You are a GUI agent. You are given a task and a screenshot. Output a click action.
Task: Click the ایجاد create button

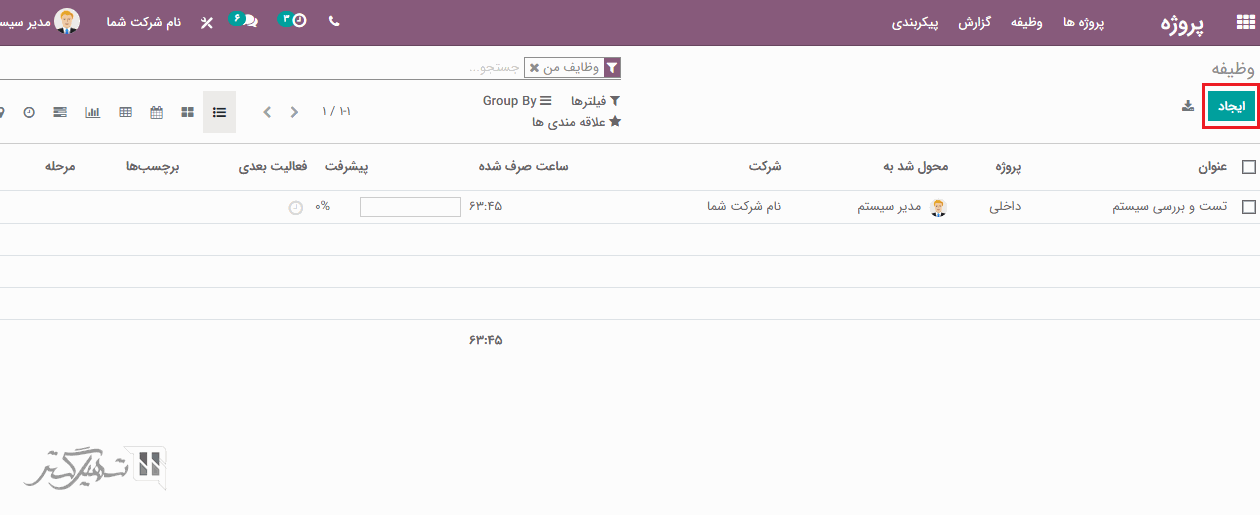[1230, 106]
